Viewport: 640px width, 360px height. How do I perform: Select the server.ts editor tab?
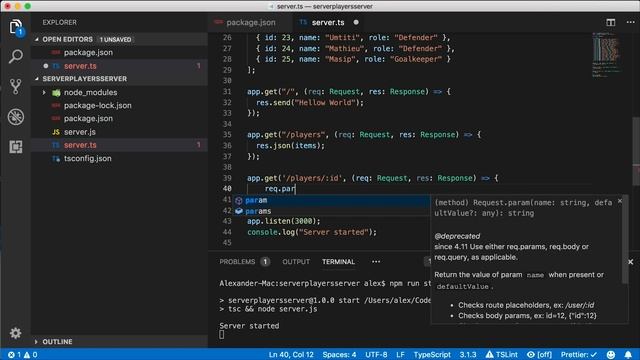pos(328,22)
